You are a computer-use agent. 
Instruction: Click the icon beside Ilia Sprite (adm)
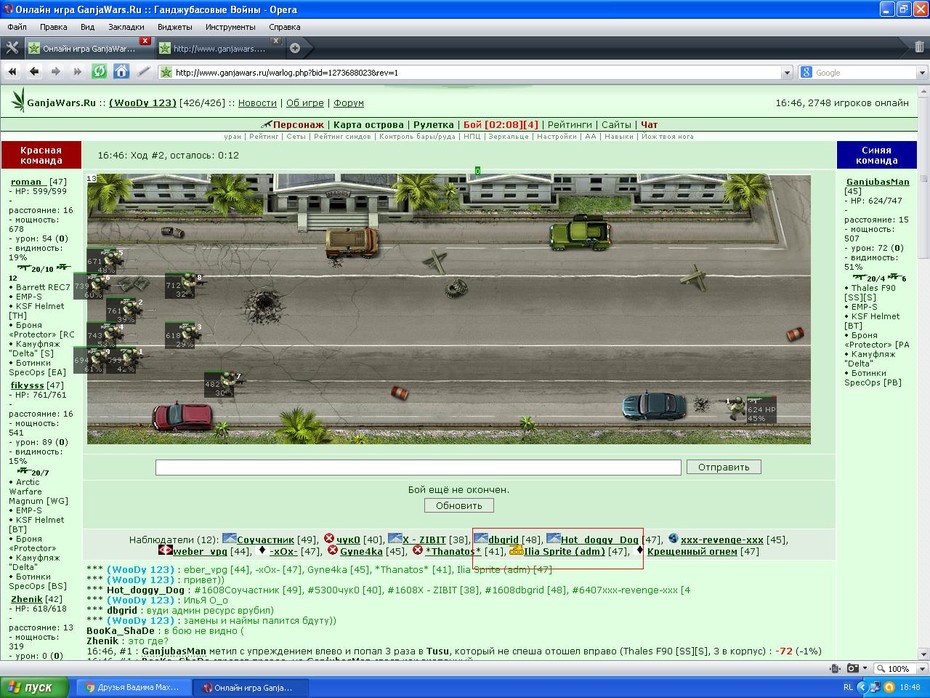[x=516, y=550]
